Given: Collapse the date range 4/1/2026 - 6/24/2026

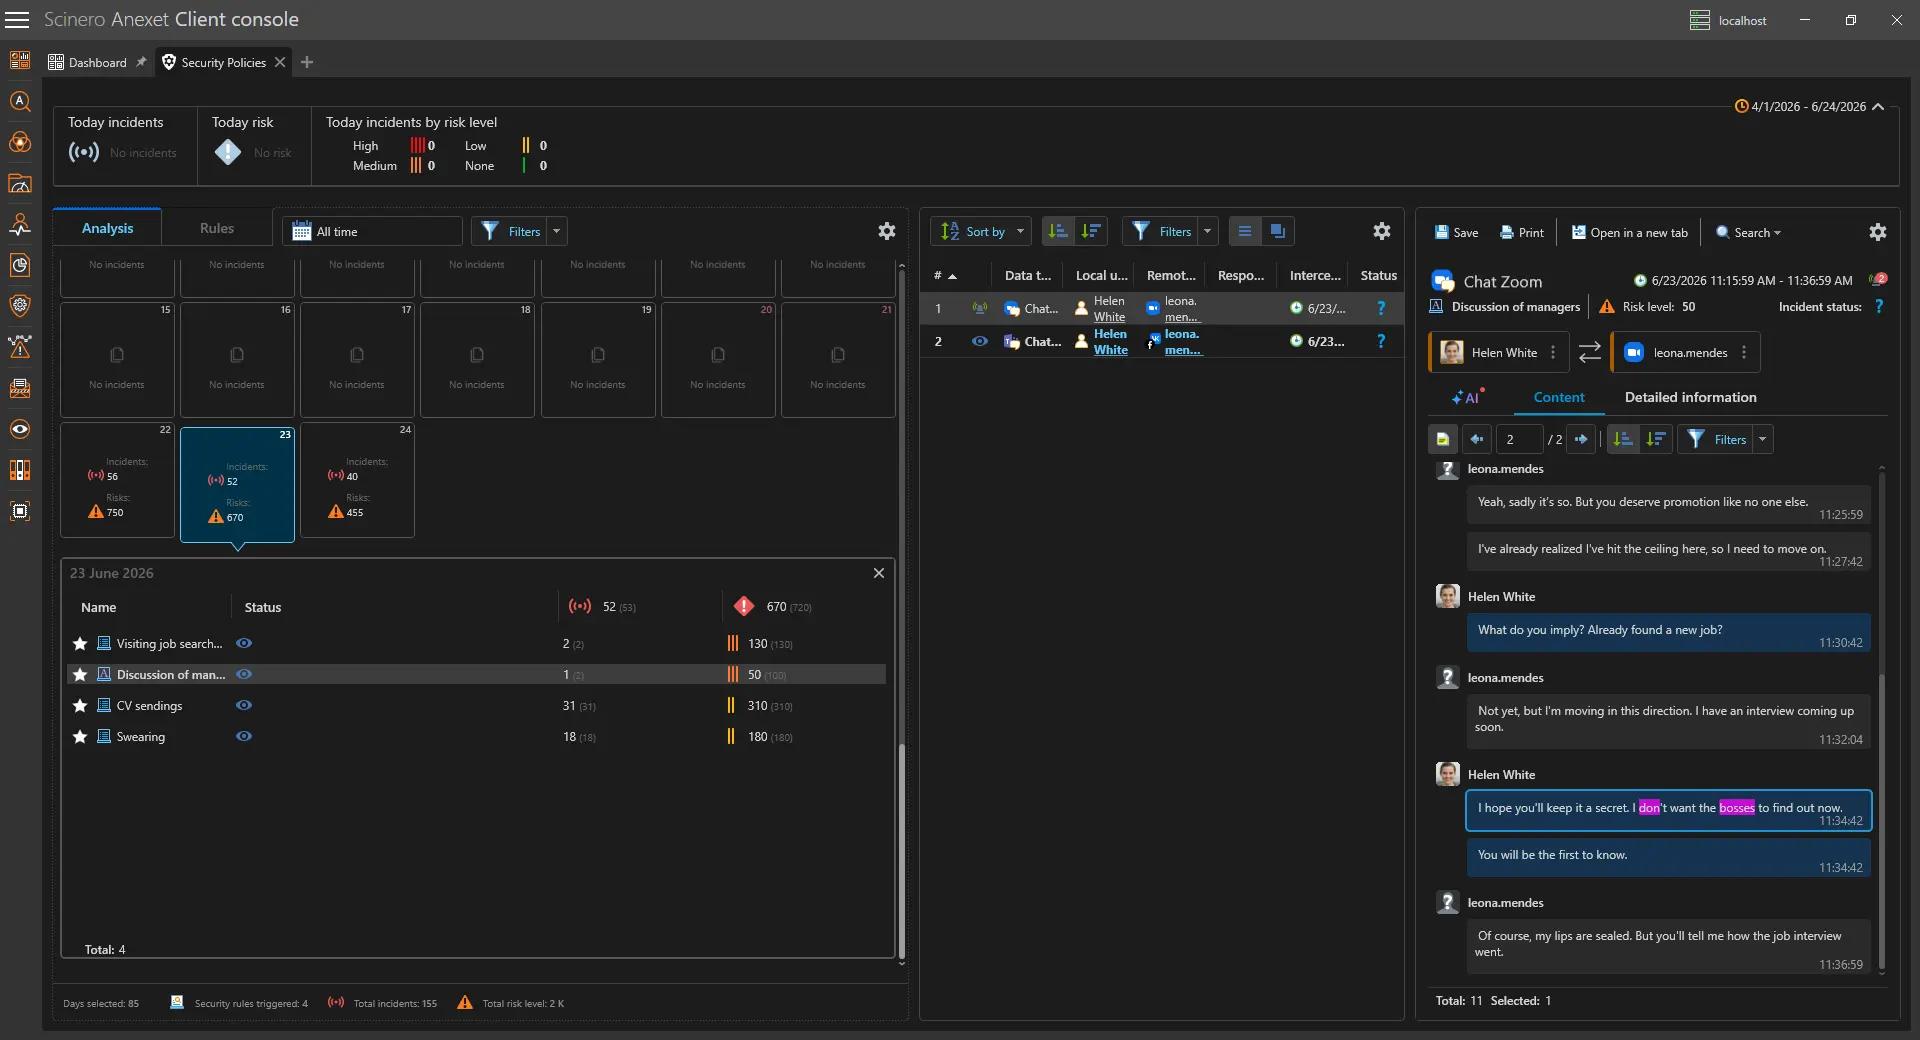Looking at the screenshot, I should click(x=1878, y=107).
